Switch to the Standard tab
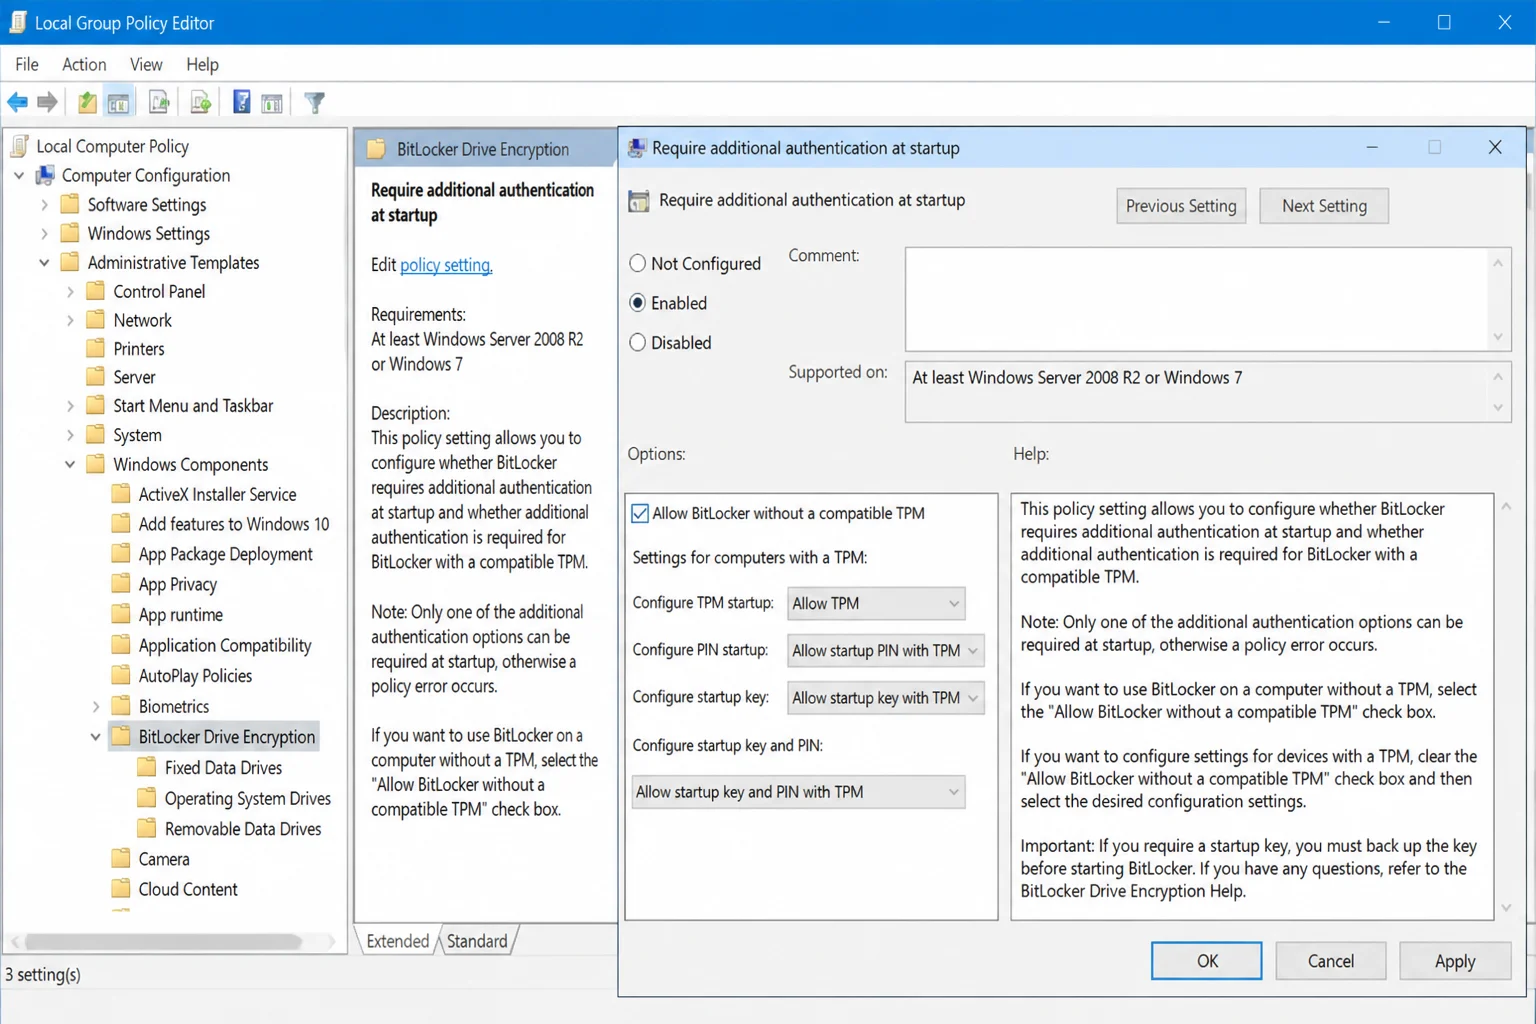 click(477, 941)
